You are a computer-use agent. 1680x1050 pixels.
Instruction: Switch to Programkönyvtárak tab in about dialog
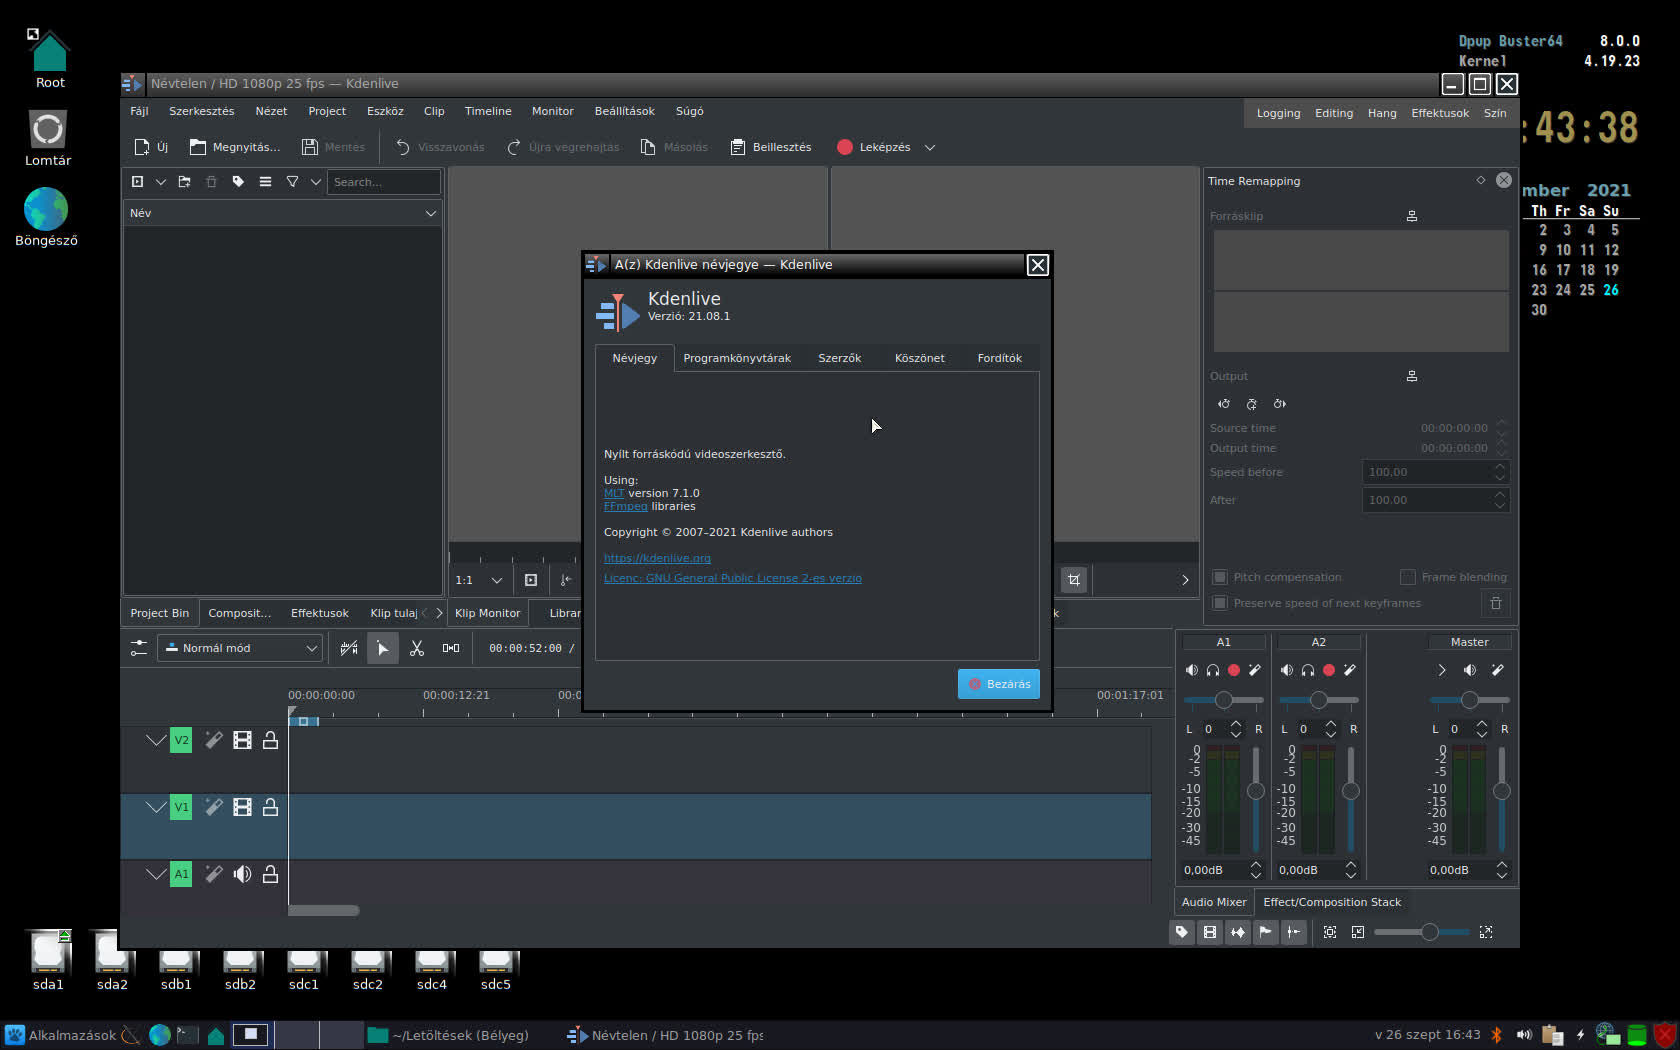point(737,358)
